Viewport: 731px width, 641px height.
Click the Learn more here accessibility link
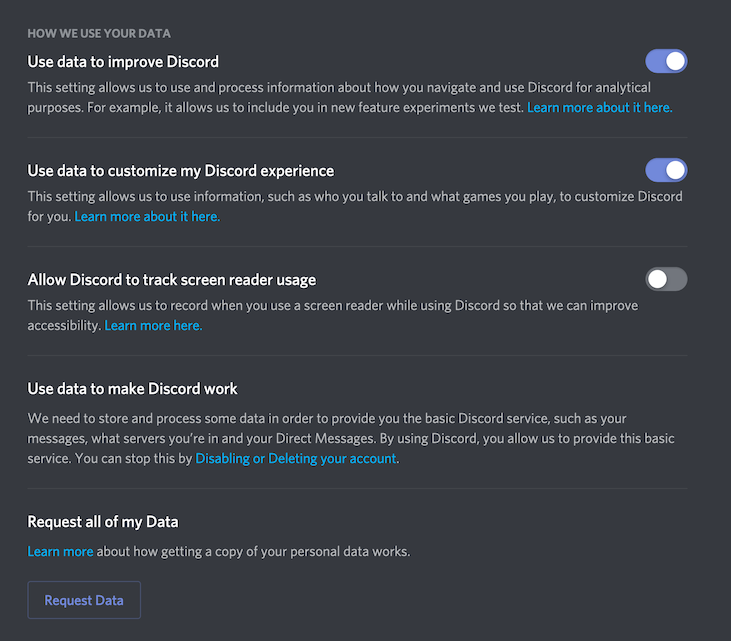(153, 325)
